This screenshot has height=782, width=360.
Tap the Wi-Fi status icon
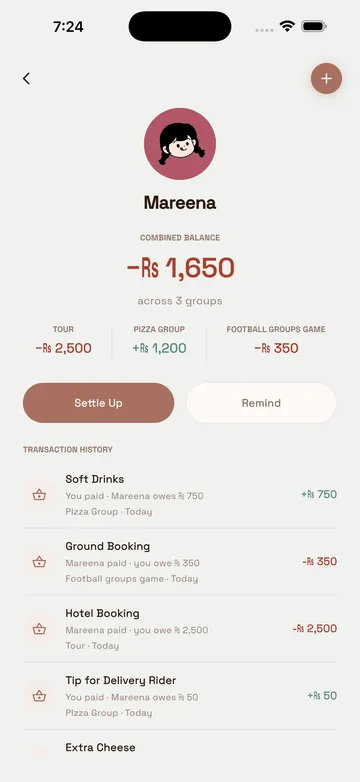point(287,26)
